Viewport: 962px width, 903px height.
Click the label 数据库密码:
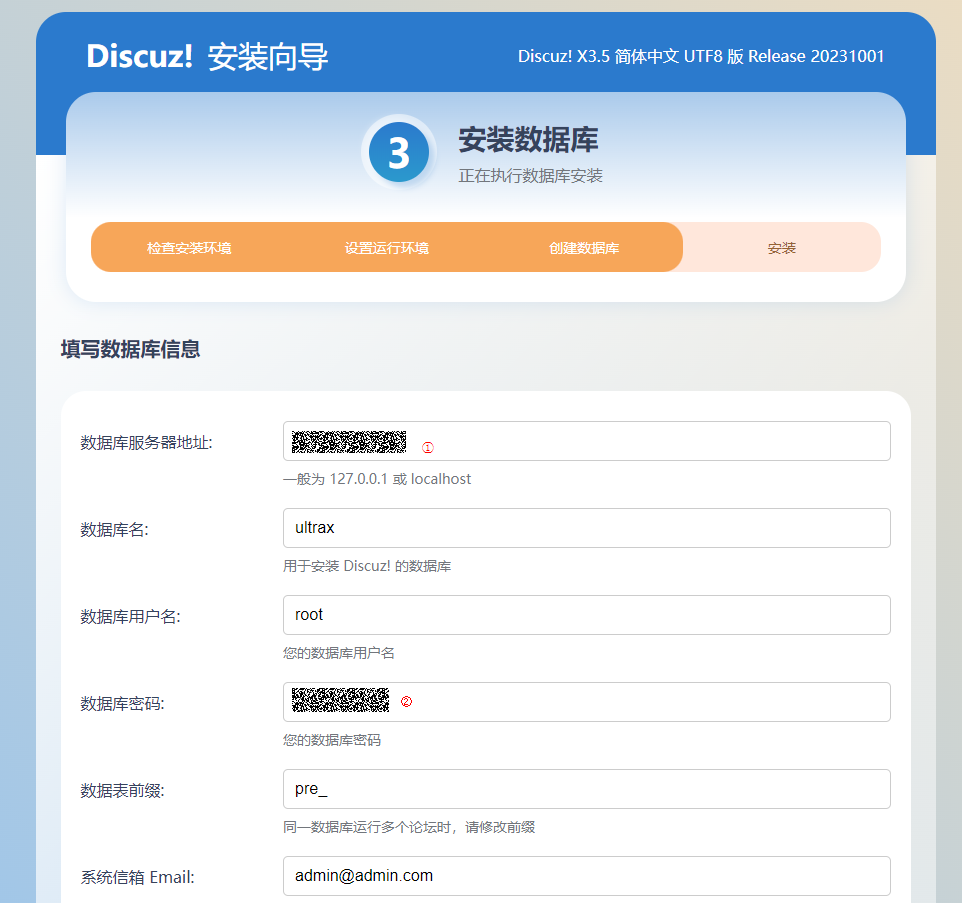pos(123,704)
